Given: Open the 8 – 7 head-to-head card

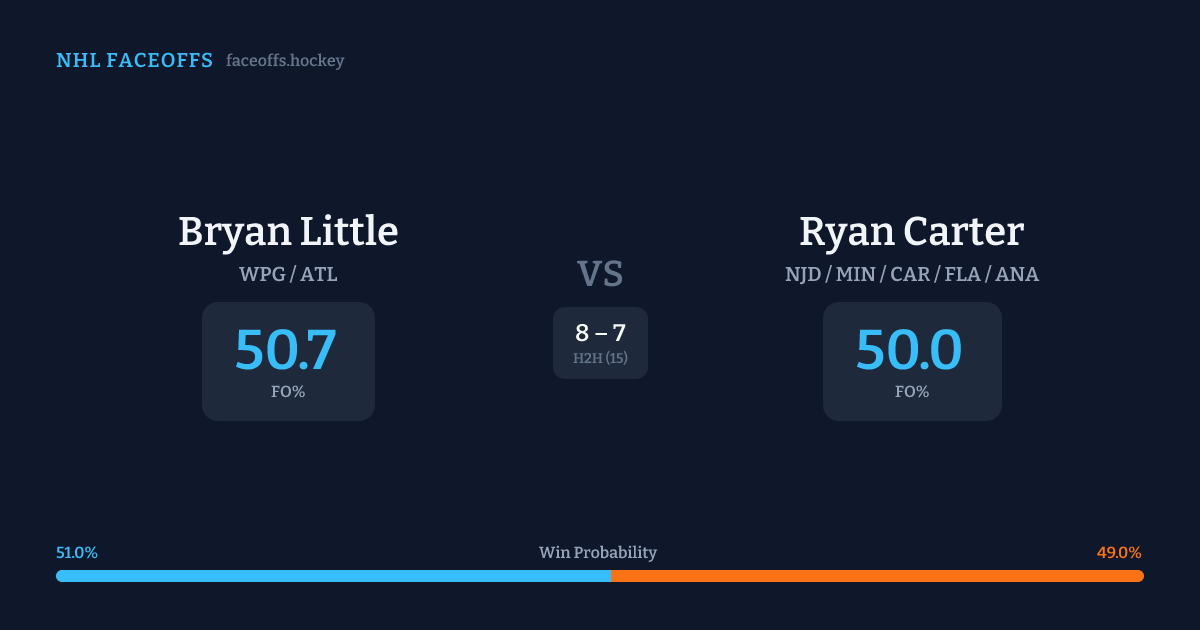Looking at the screenshot, I should [600, 343].
